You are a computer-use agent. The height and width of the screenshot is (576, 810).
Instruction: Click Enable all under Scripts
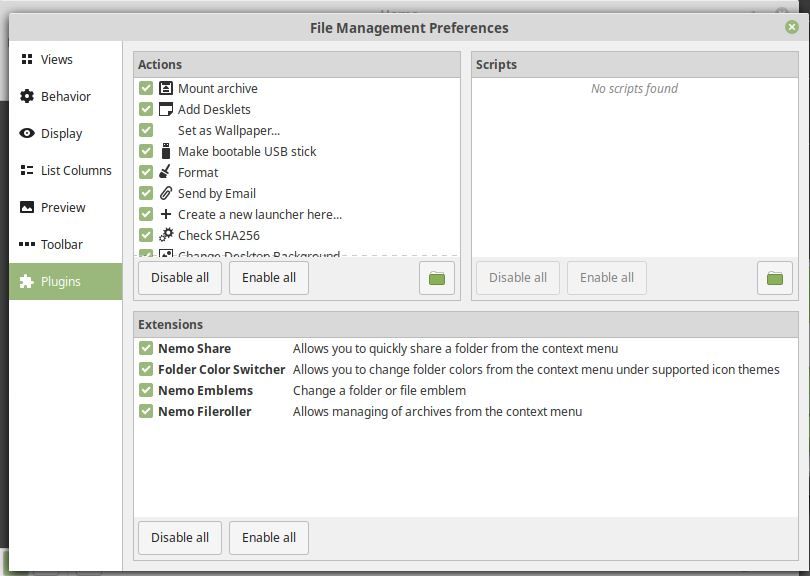click(606, 278)
